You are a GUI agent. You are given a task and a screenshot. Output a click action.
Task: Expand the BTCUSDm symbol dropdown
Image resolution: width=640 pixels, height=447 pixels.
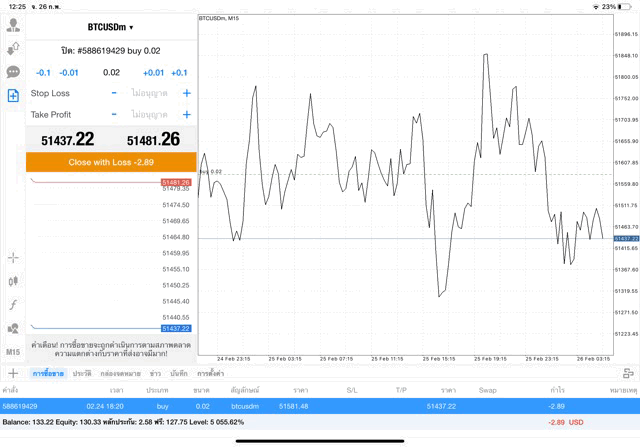[110, 27]
